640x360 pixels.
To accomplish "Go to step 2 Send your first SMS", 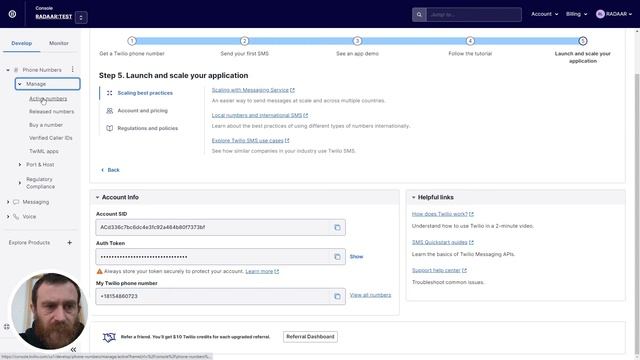I will [244, 41].
